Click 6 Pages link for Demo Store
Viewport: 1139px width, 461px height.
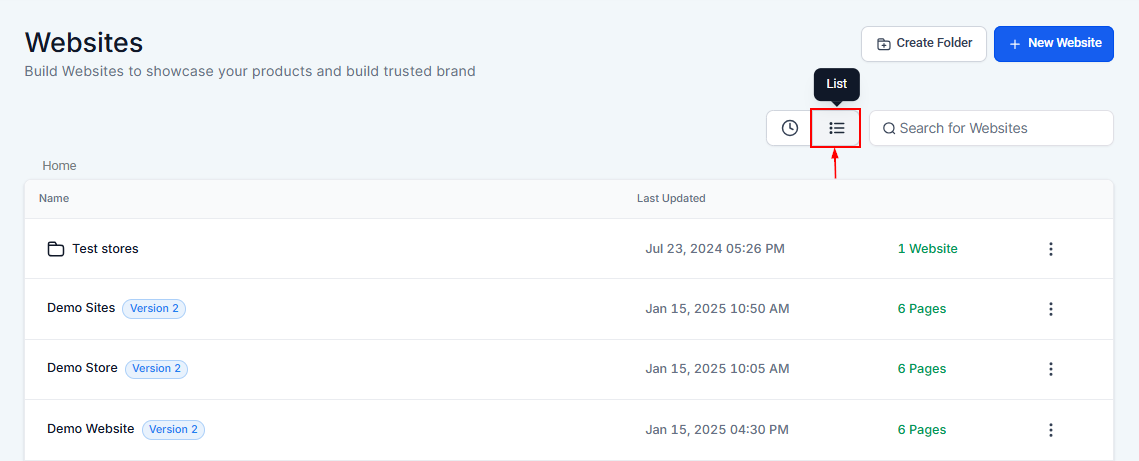(x=921, y=369)
